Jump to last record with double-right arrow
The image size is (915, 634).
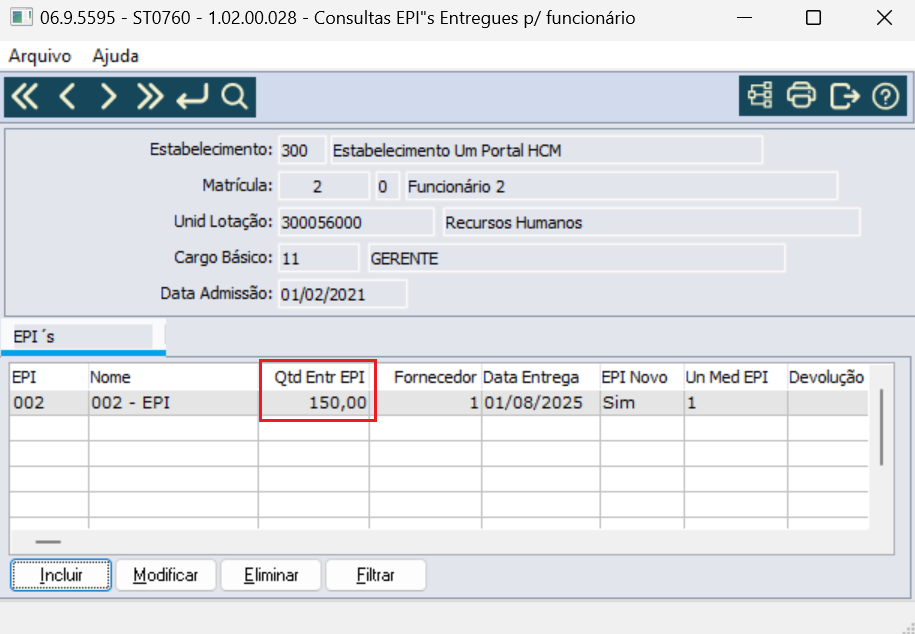point(150,96)
